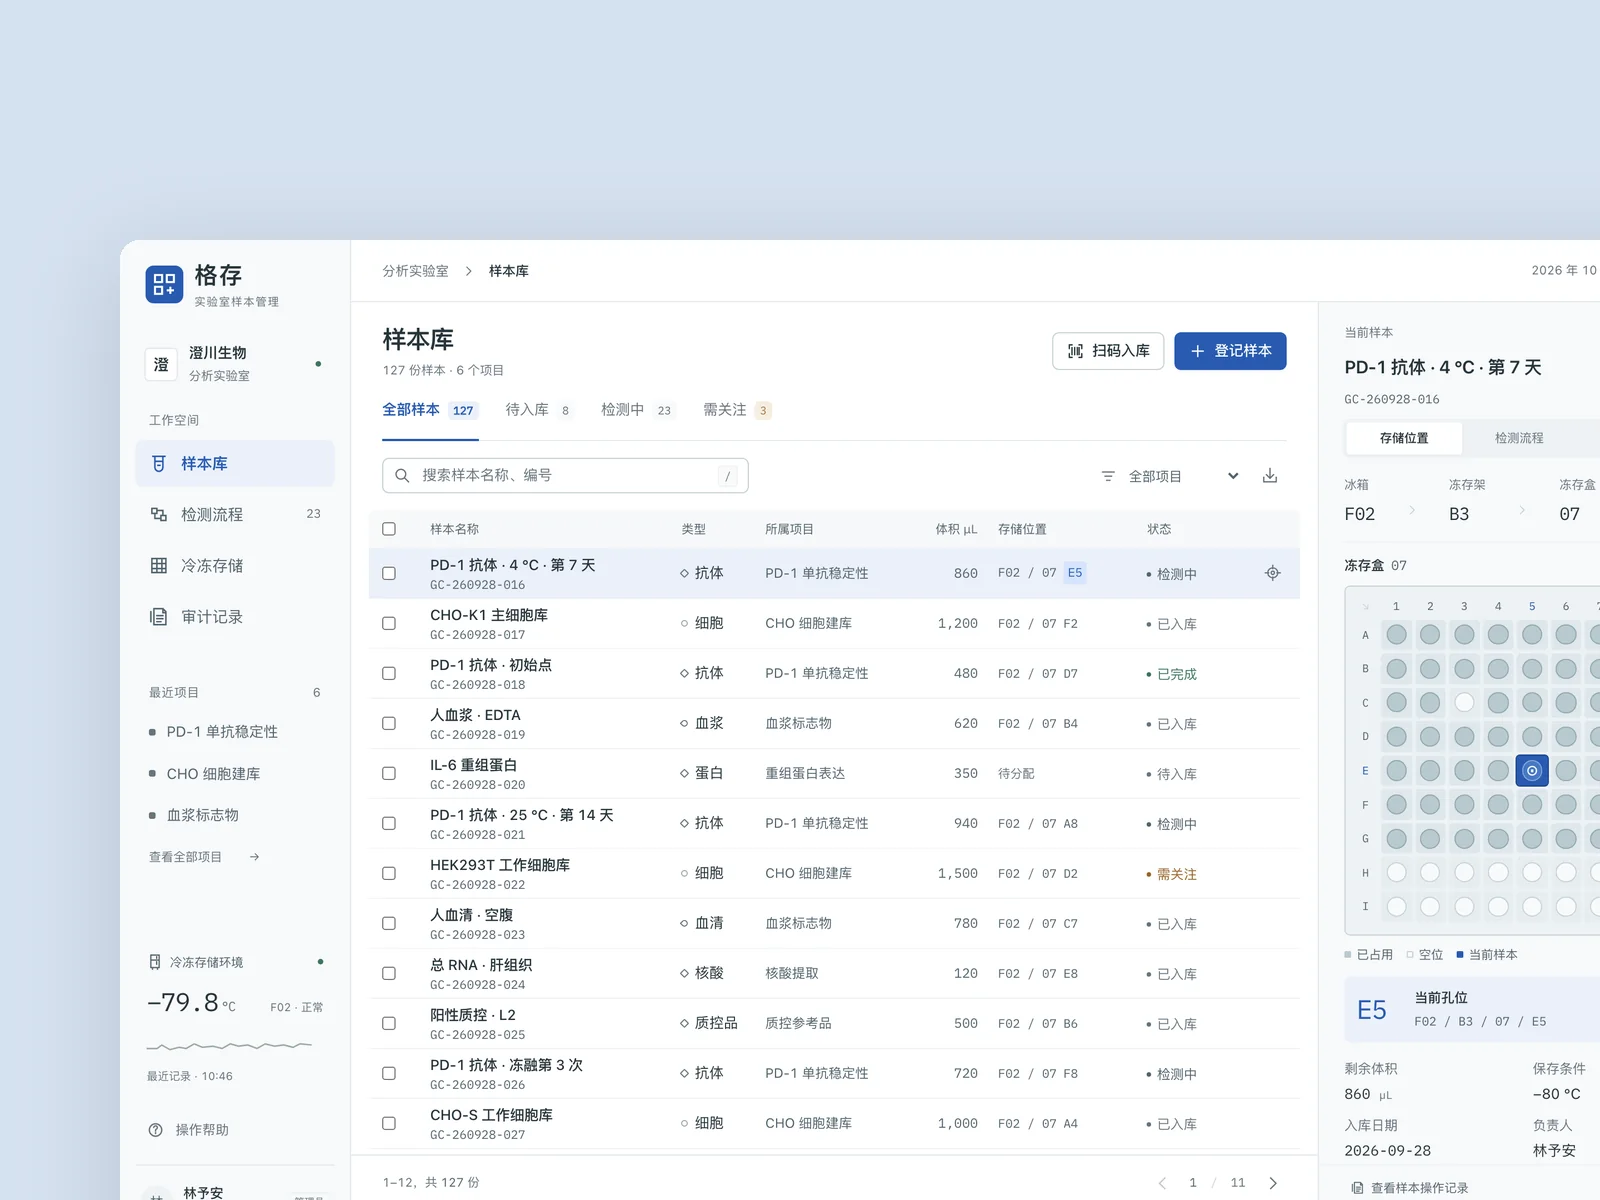Open the 全部项目 filter dropdown
1600x1200 pixels.
[1171, 477]
